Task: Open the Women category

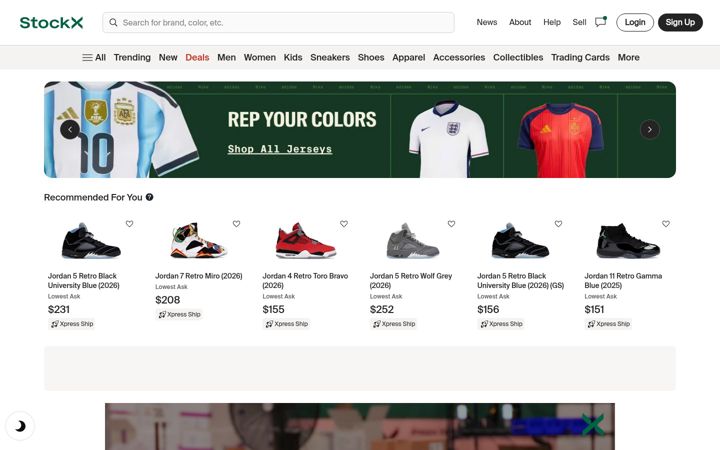Action: (260, 57)
